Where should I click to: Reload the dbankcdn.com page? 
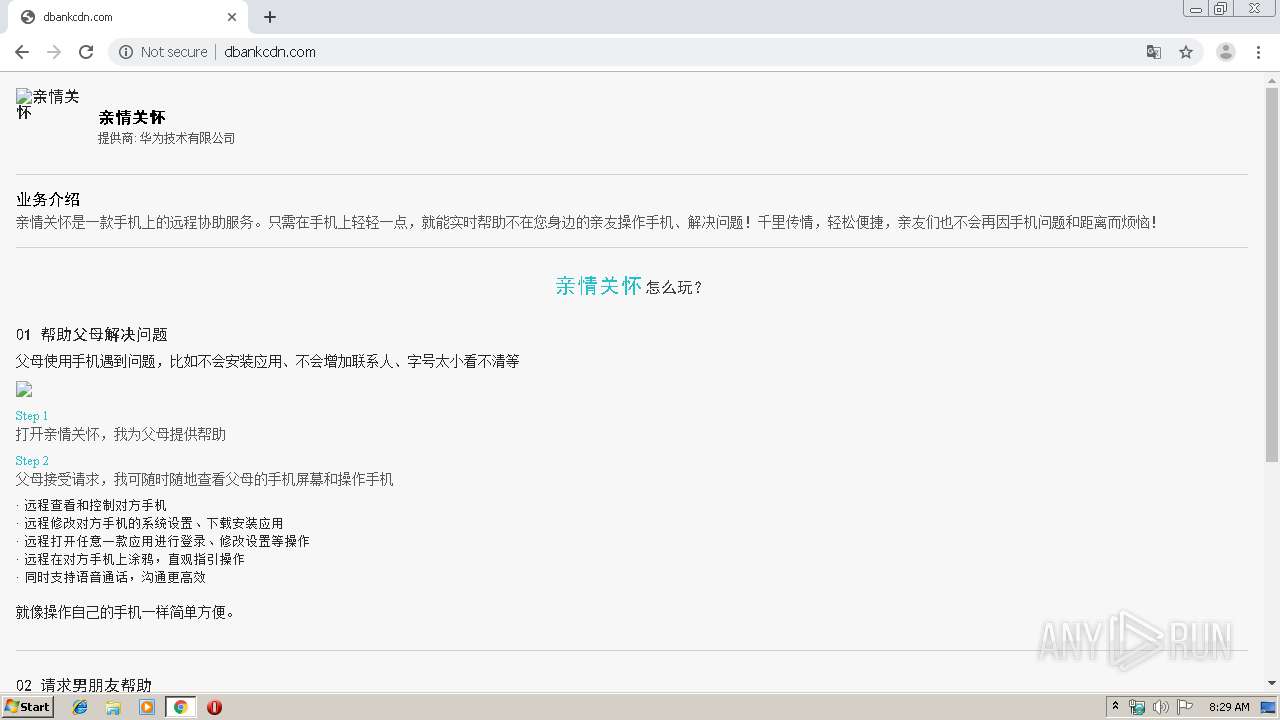pyautogui.click(x=86, y=52)
